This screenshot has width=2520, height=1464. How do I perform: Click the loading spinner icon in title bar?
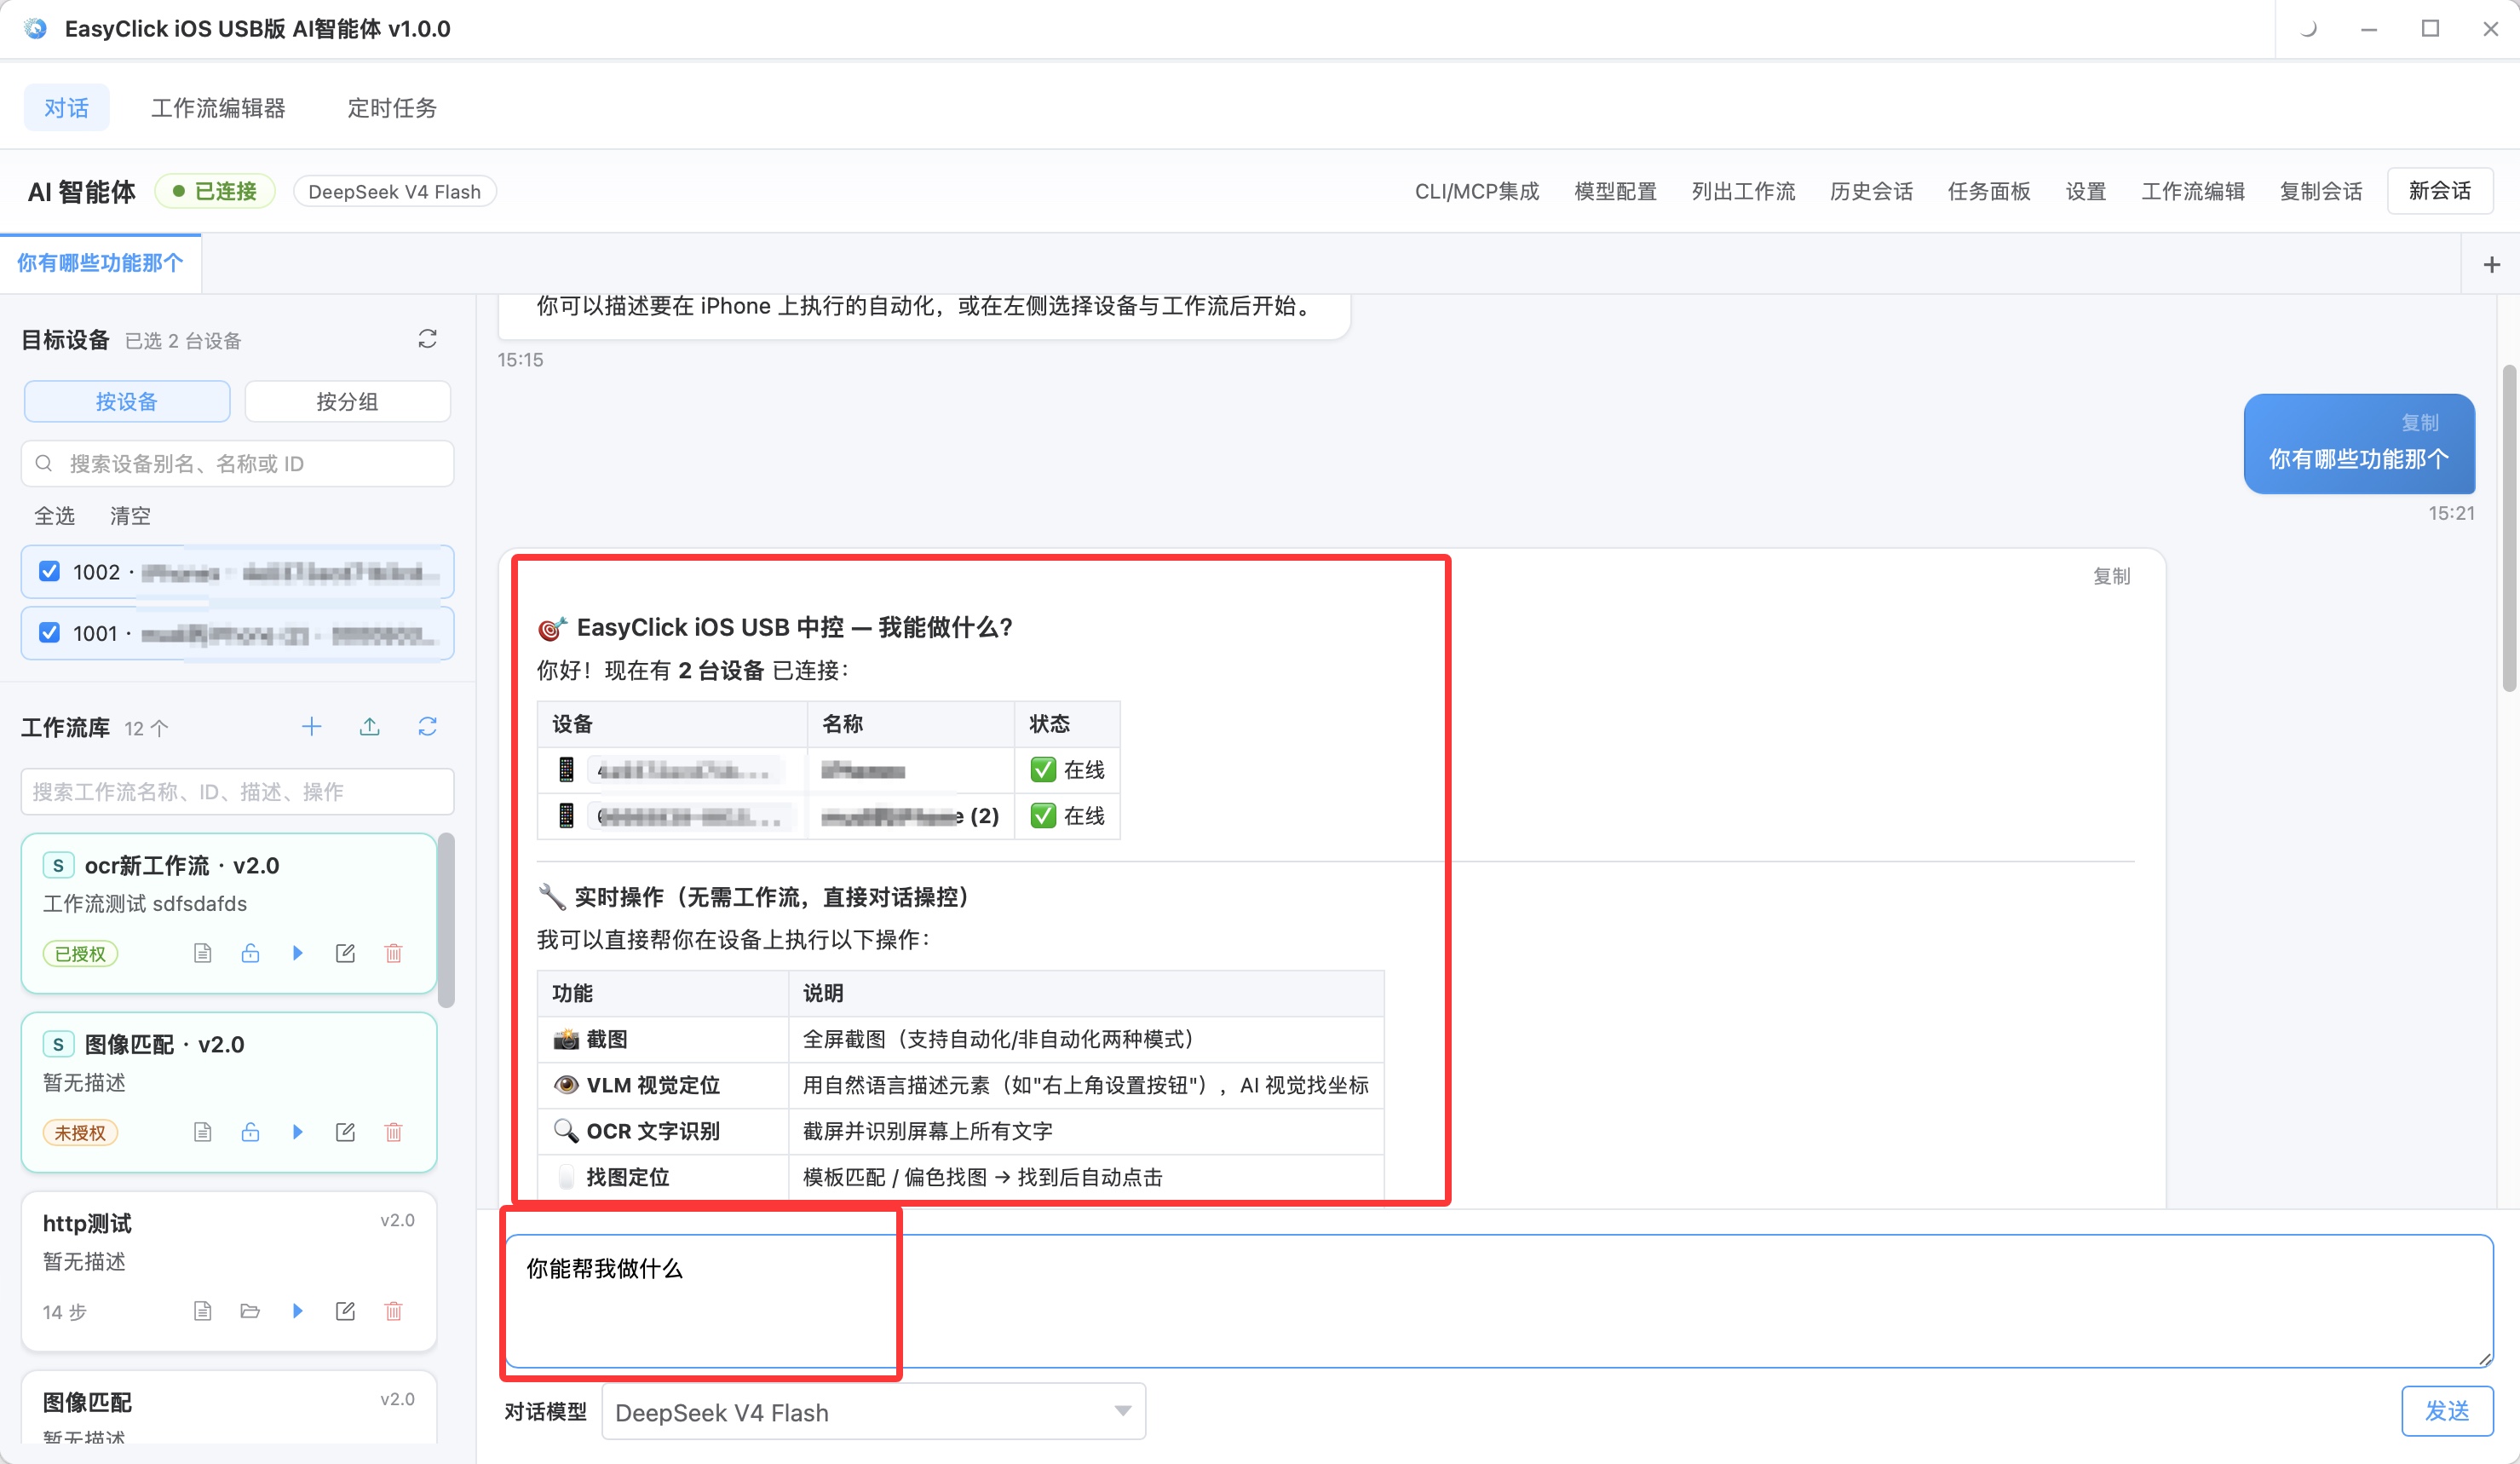[x=2308, y=28]
